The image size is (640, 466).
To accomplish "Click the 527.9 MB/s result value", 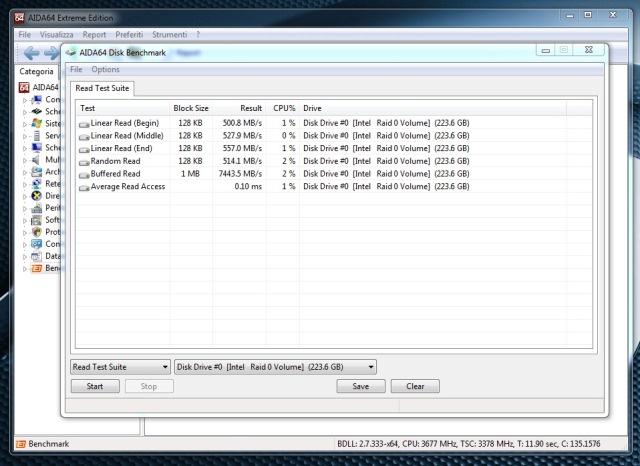I will pyautogui.click(x=242, y=135).
